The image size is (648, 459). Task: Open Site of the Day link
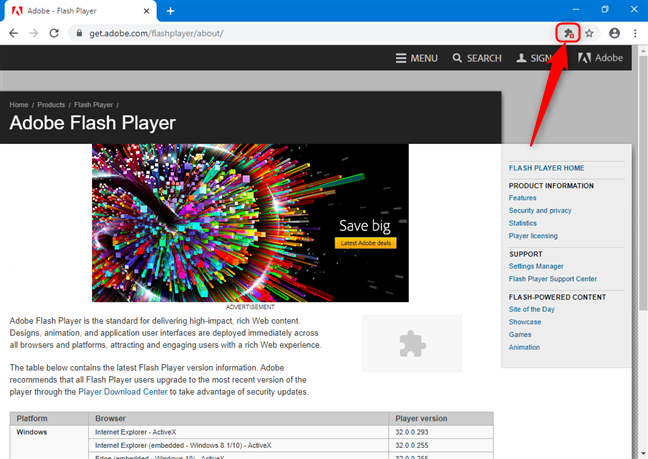531,309
